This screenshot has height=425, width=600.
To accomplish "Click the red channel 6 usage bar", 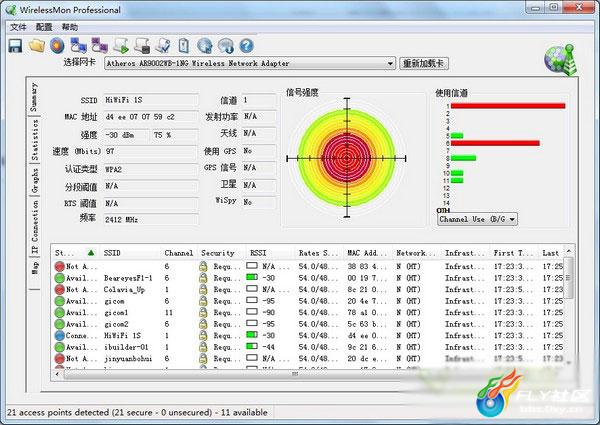I will (x=495, y=143).
